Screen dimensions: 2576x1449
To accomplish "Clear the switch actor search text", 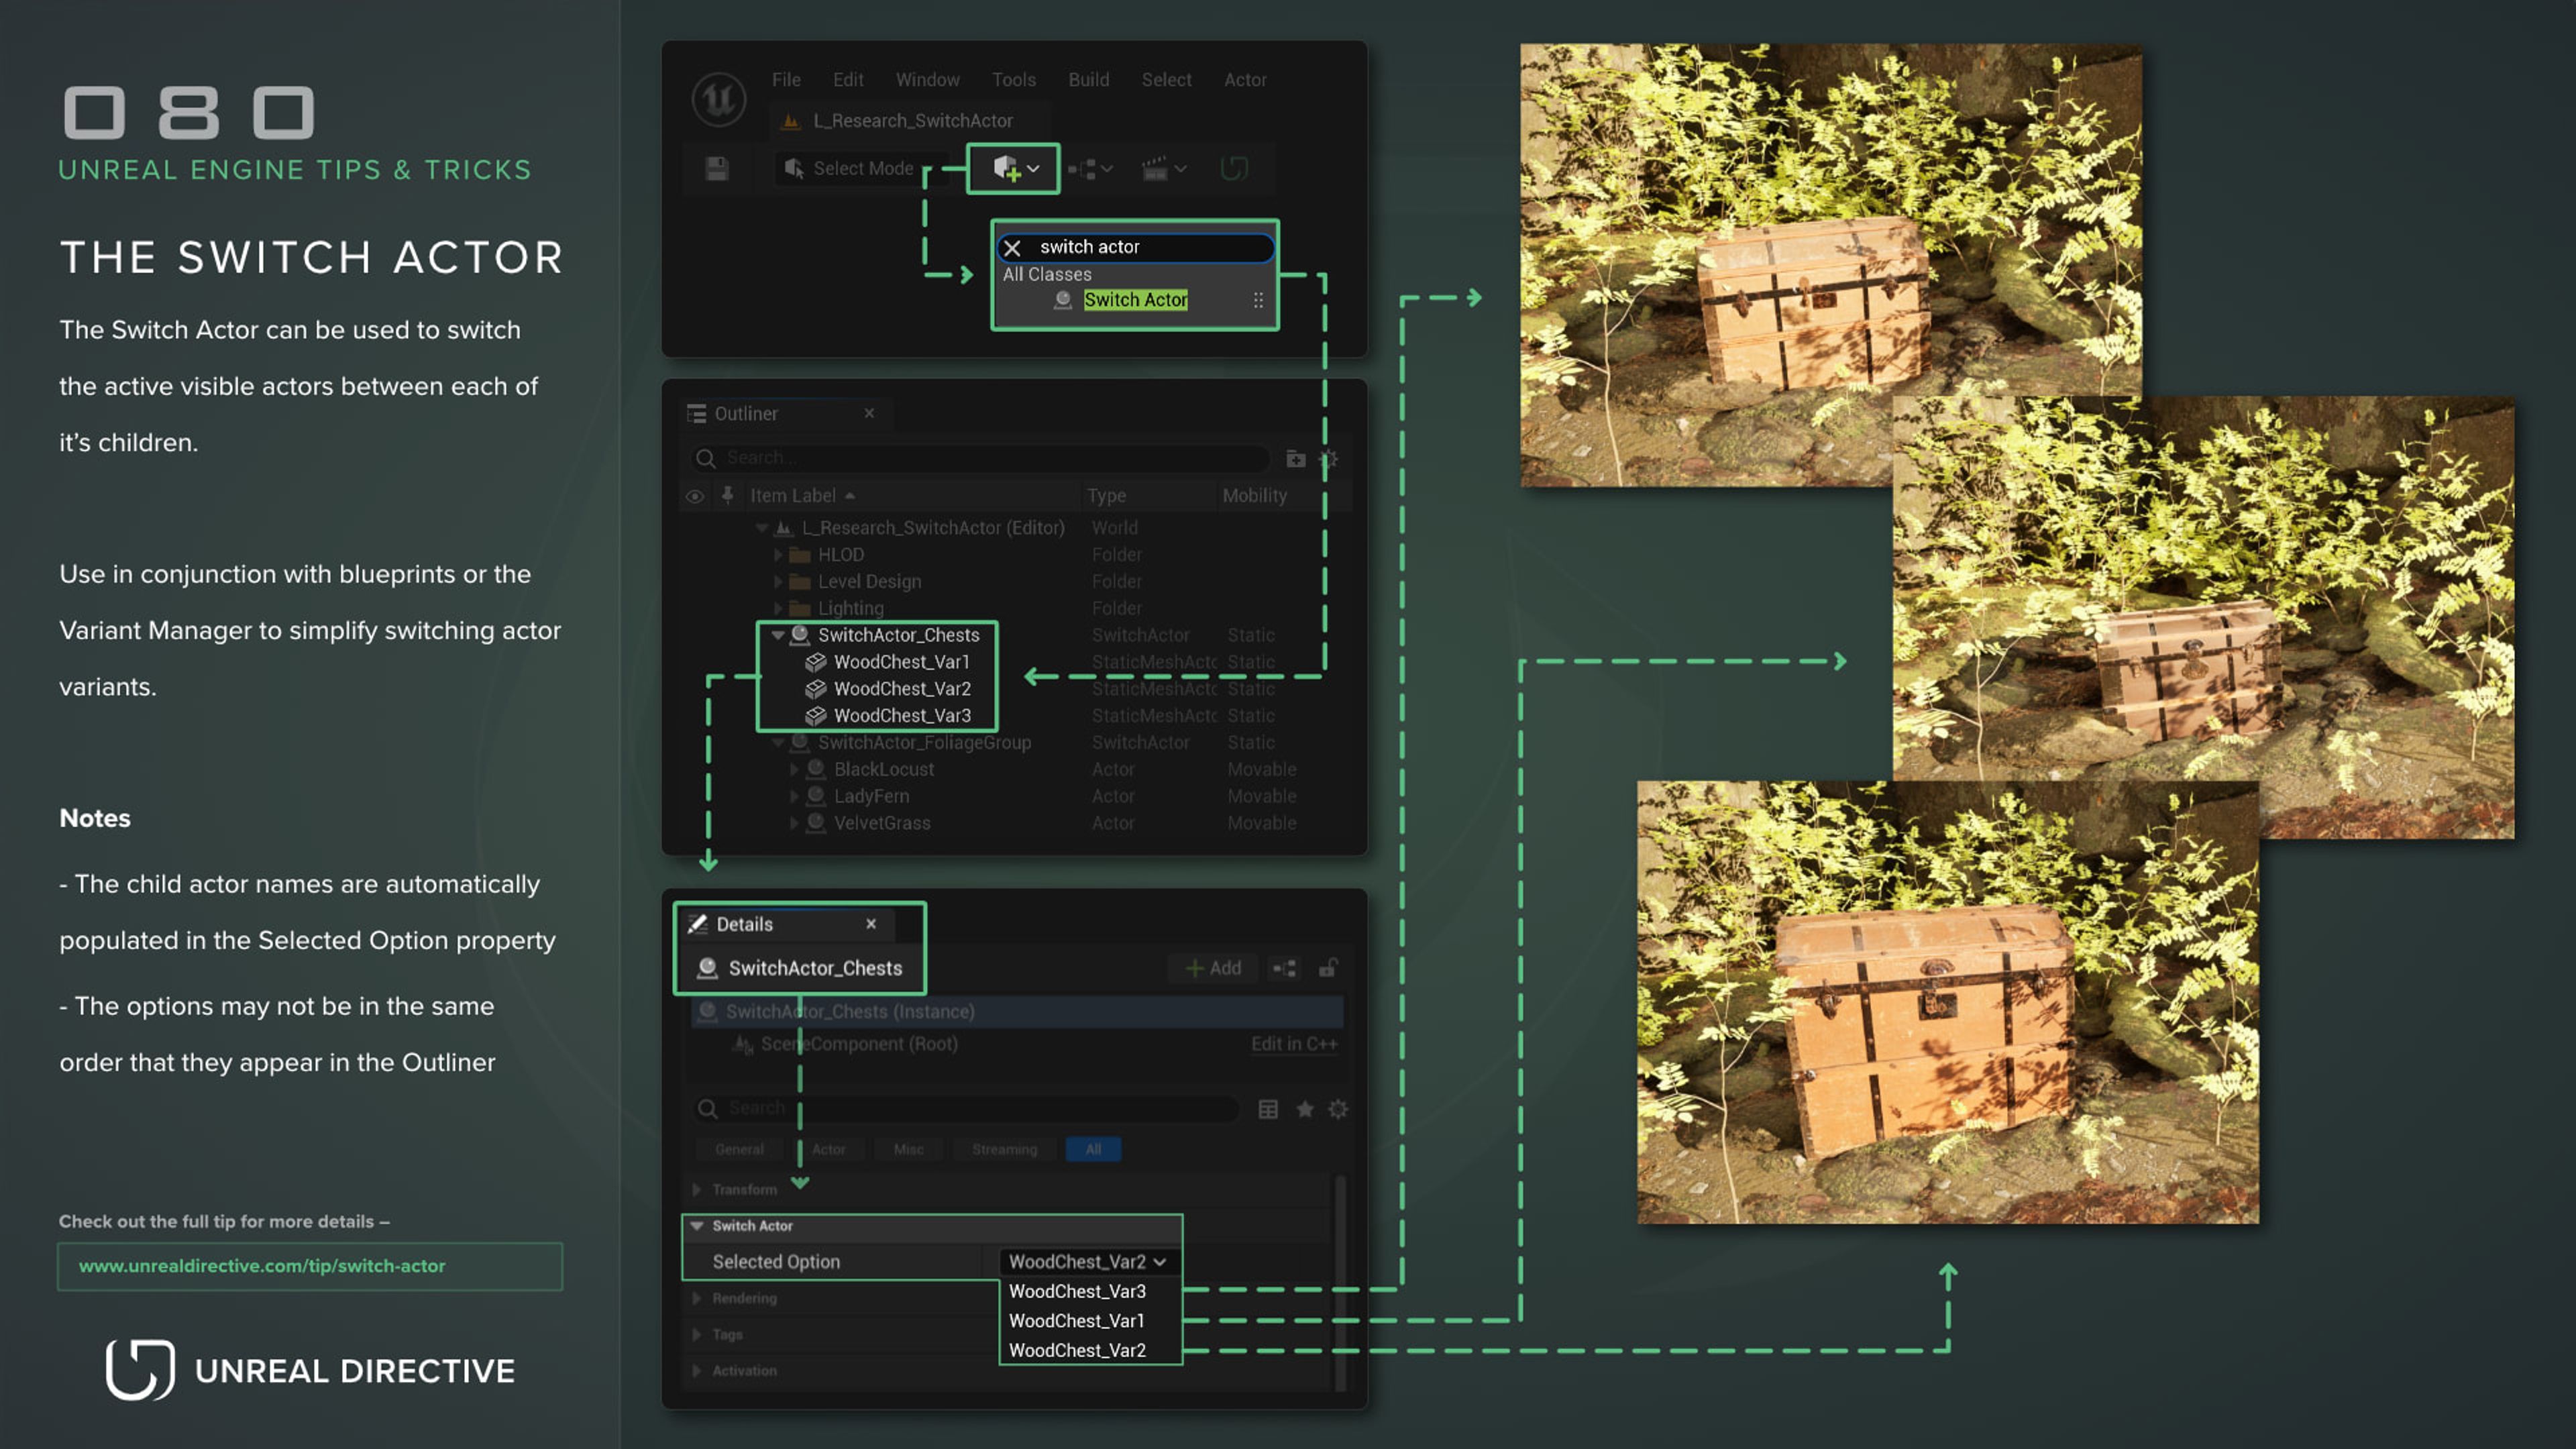I will pos(1012,248).
